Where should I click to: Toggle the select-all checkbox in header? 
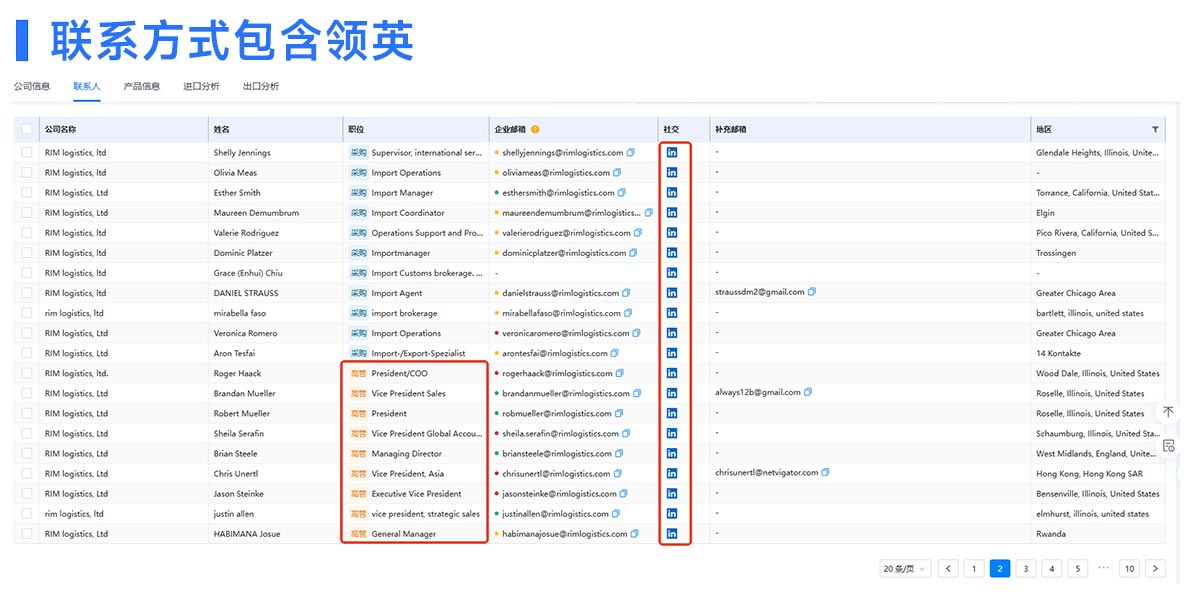tap(27, 130)
